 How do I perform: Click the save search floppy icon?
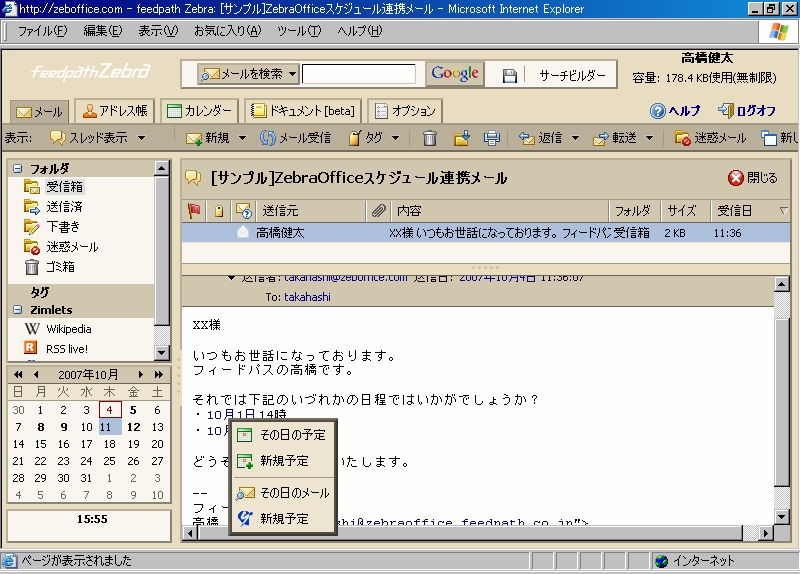[x=509, y=75]
